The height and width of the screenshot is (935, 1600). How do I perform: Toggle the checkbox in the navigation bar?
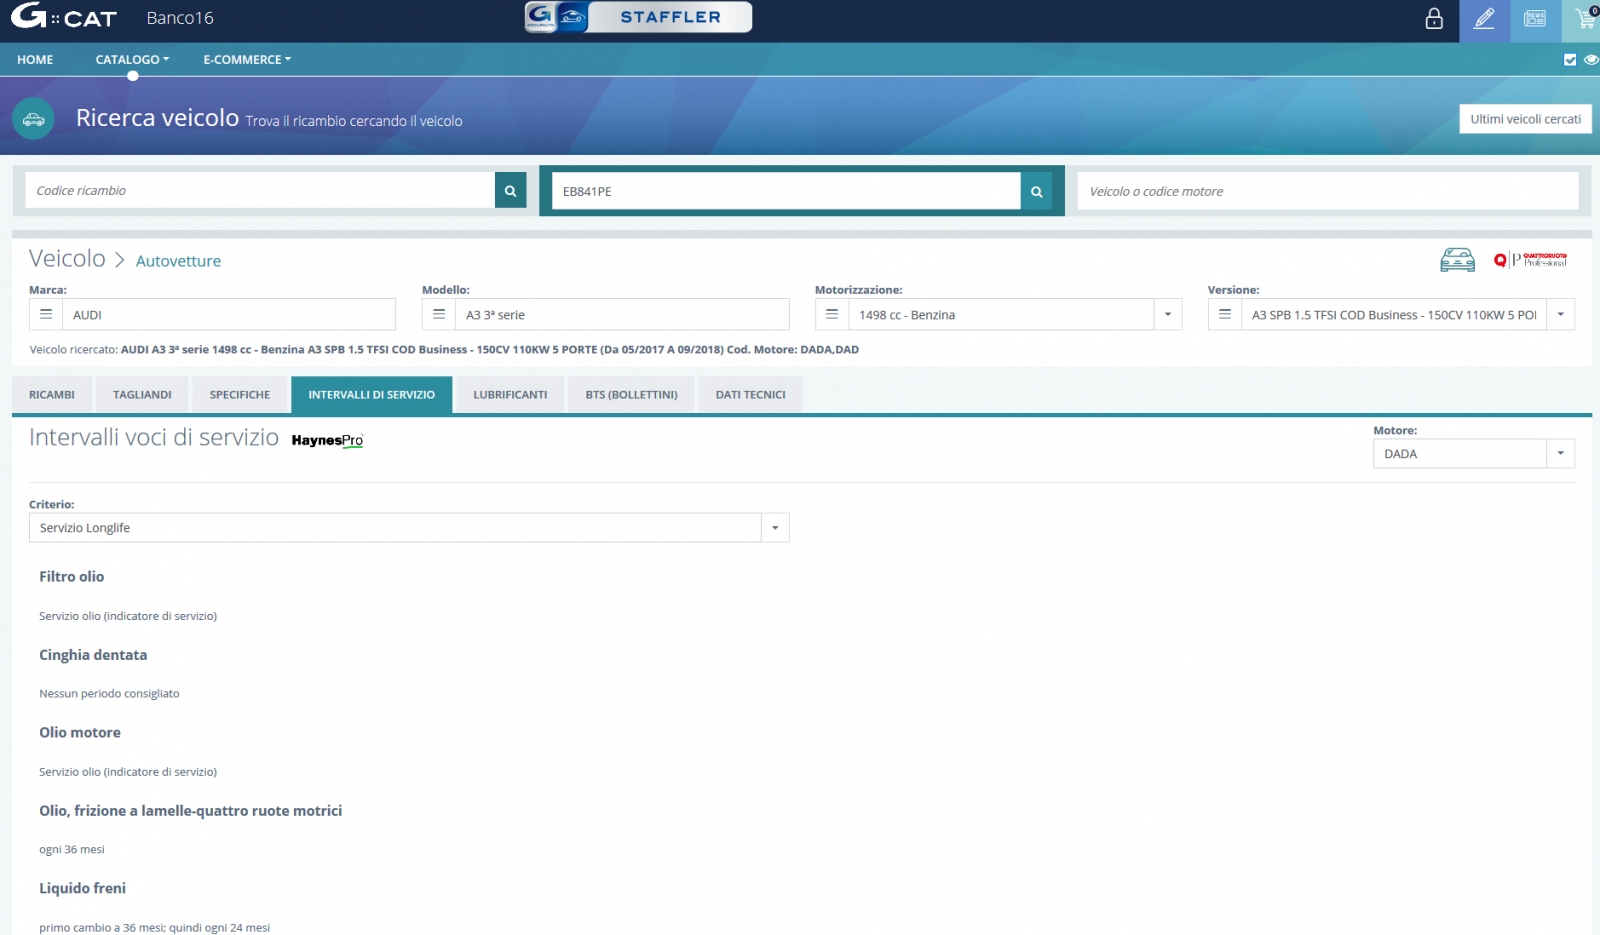(1570, 60)
